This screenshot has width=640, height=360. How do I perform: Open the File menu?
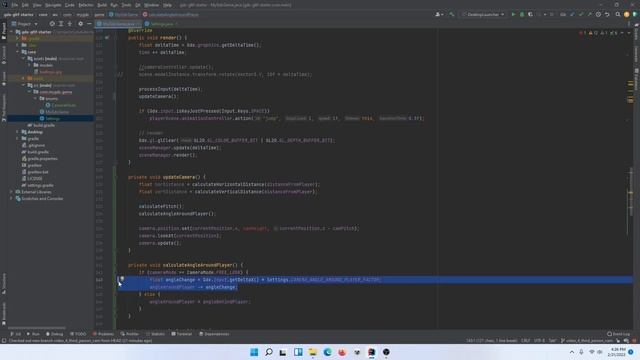pyautogui.click(x=15, y=5)
